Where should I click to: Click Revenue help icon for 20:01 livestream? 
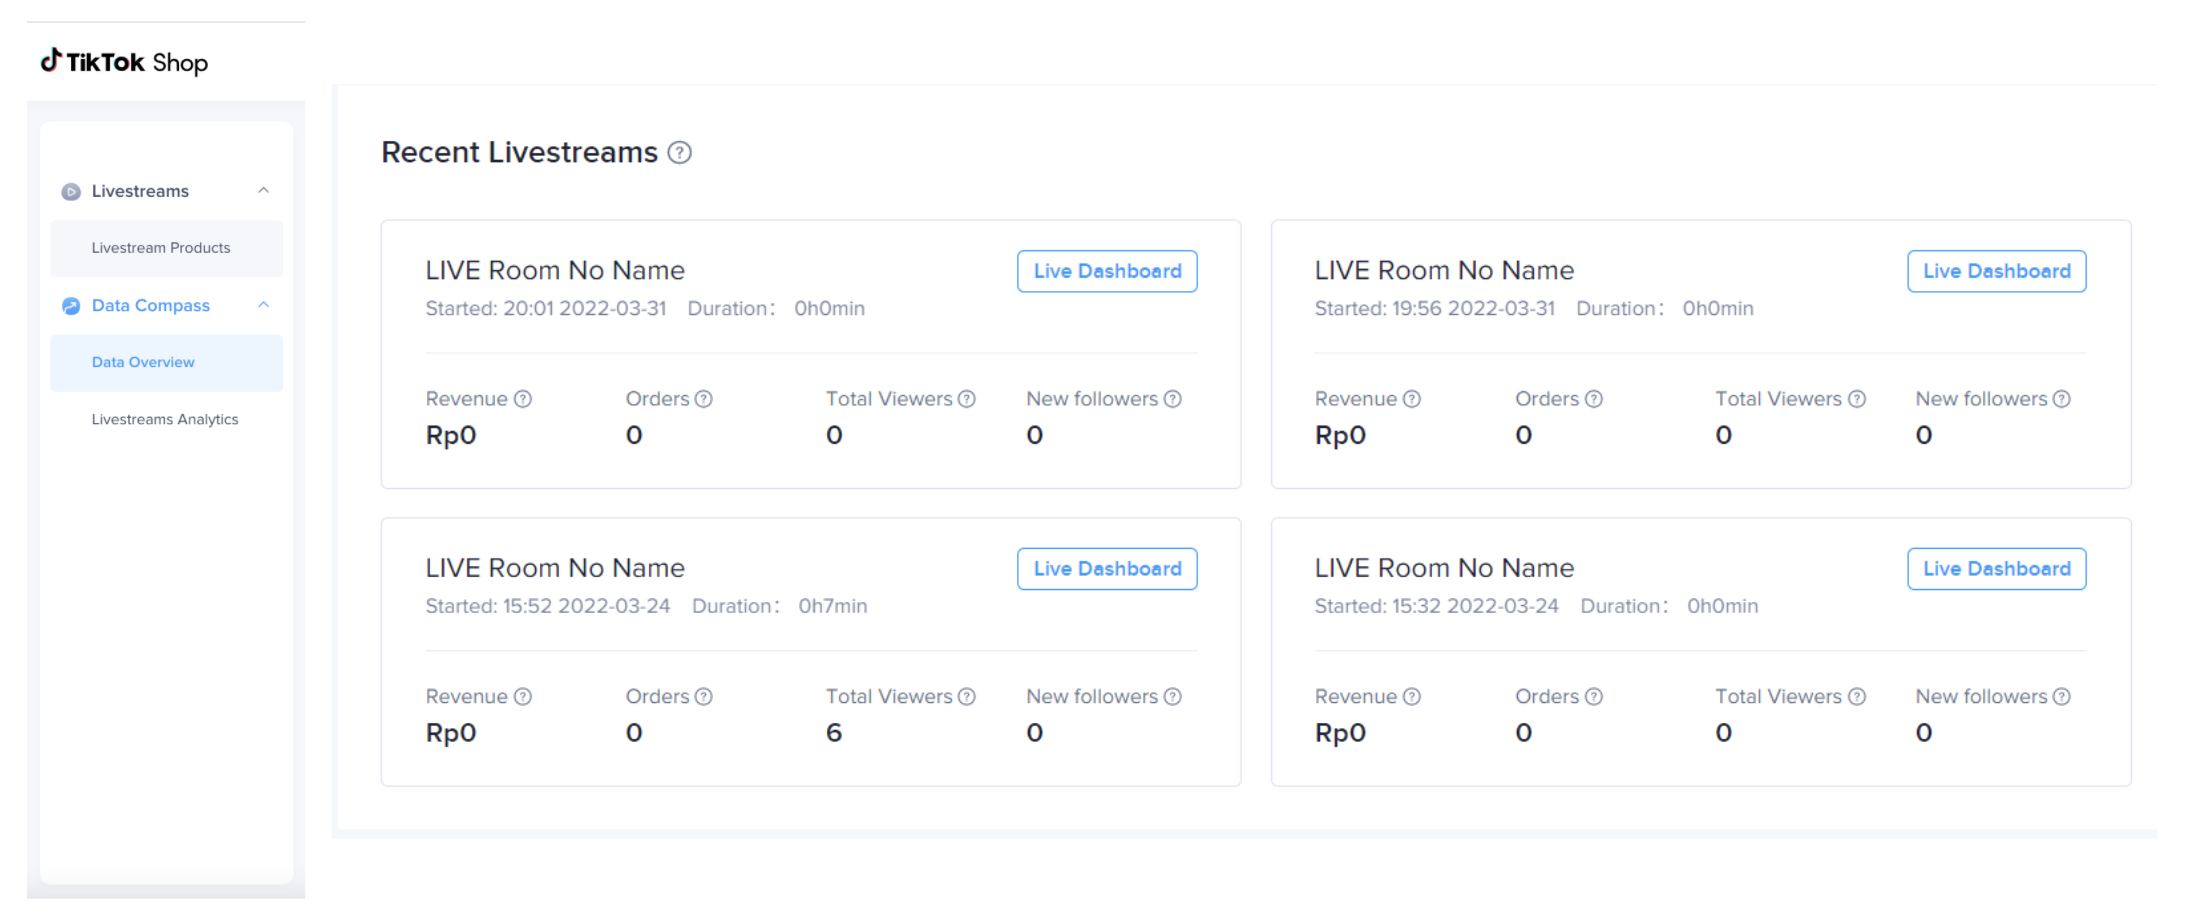pyautogui.click(x=523, y=399)
